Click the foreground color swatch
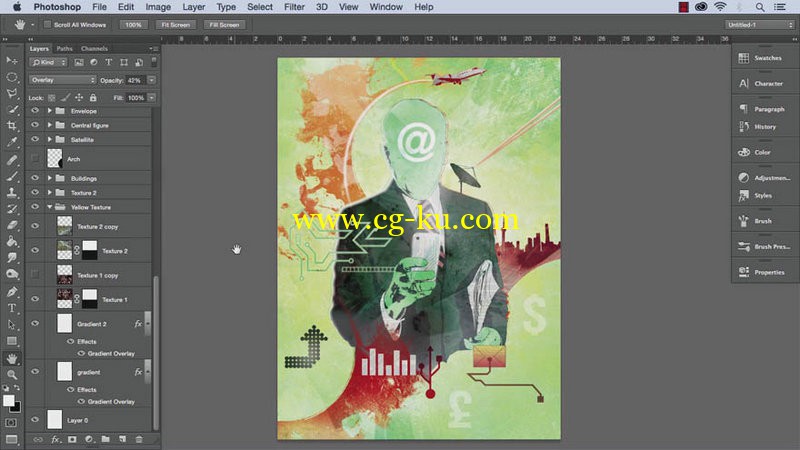 point(8,401)
